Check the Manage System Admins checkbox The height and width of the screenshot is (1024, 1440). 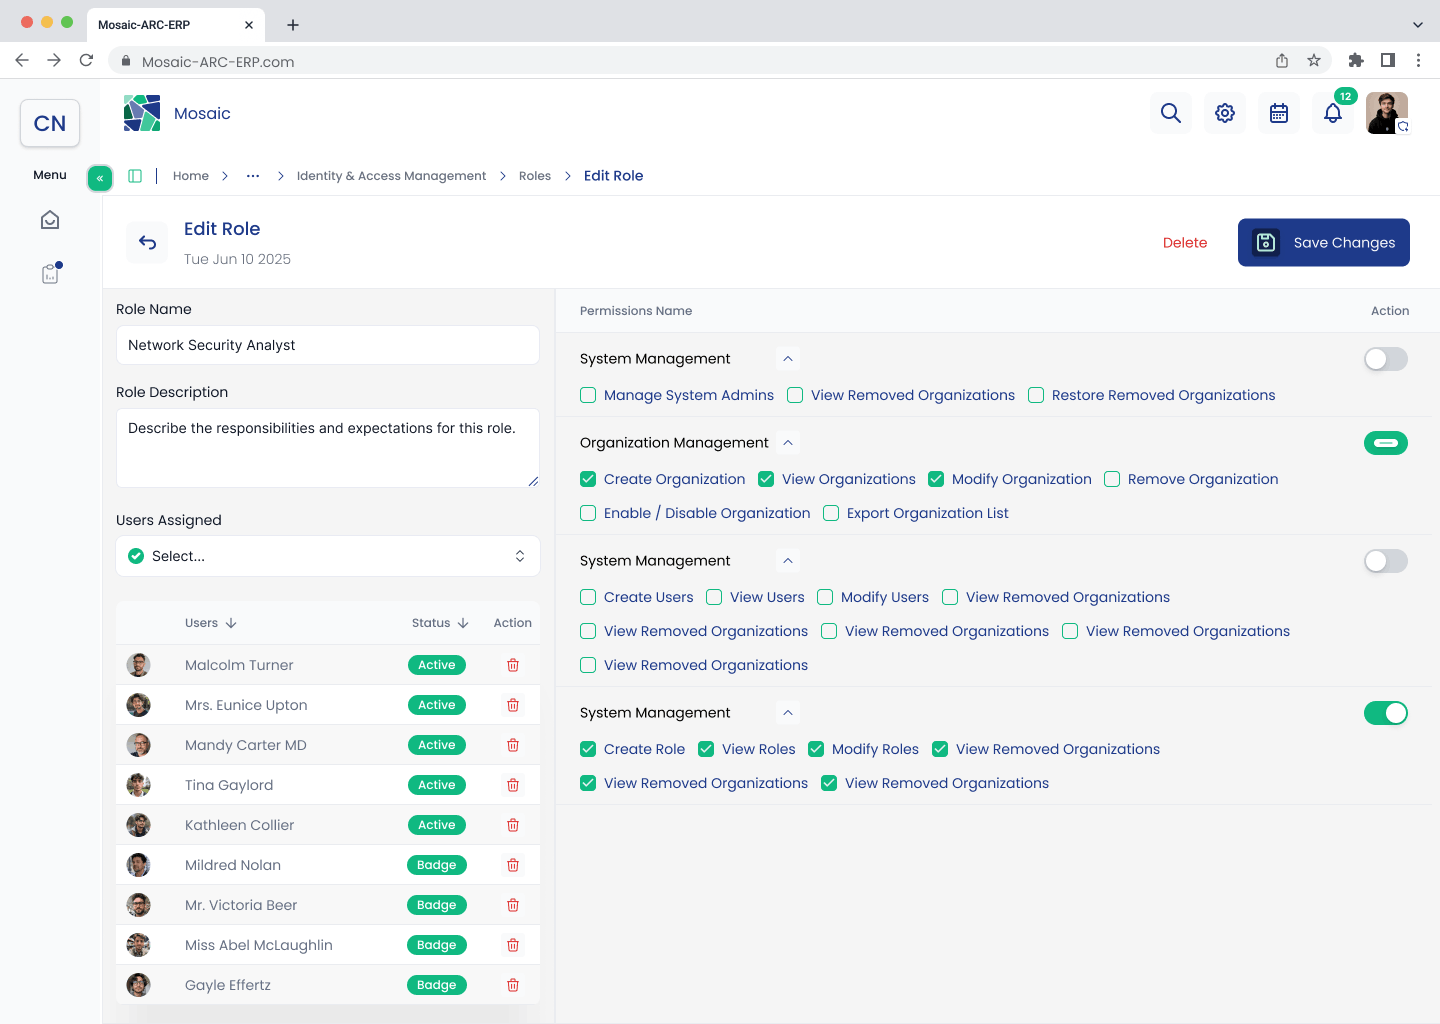588,395
